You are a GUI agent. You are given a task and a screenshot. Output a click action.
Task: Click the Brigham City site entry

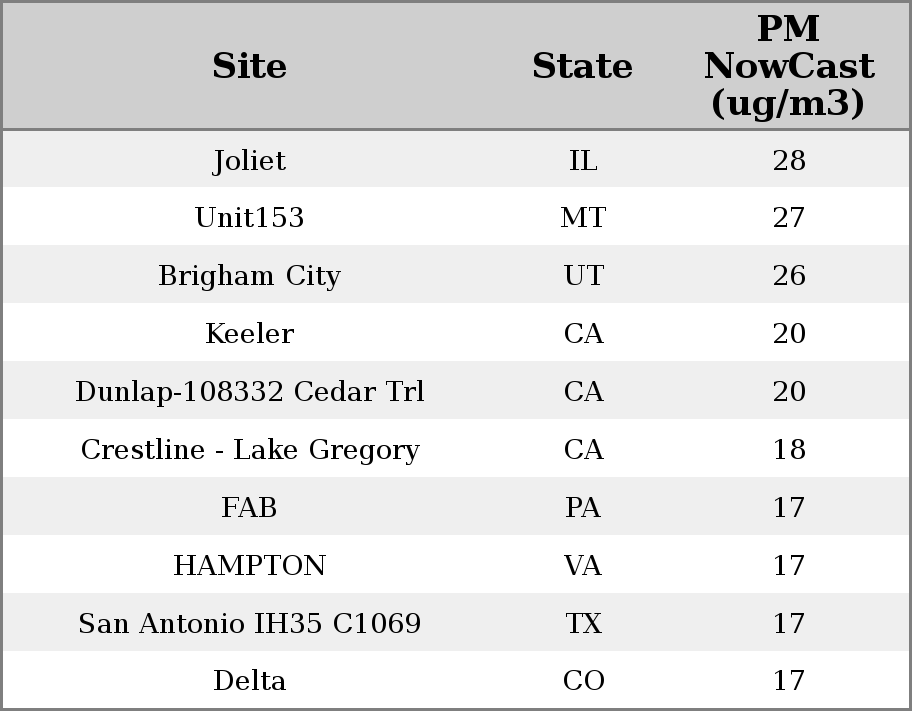click(250, 276)
